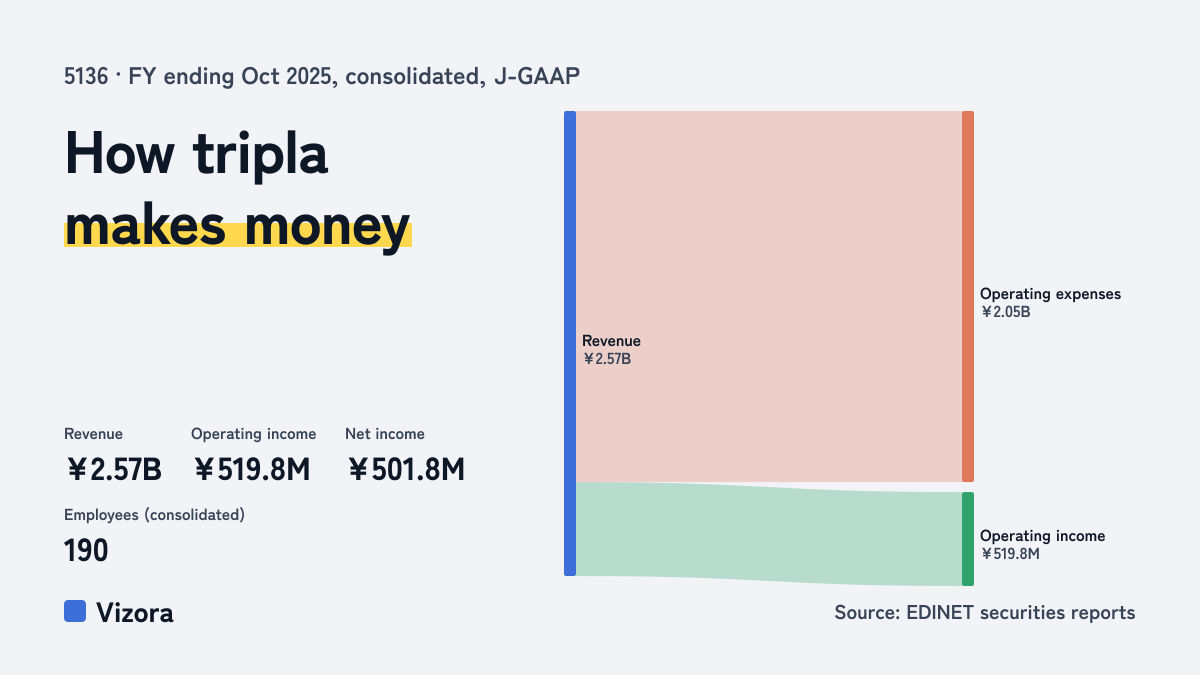
Task: Click the pink Operating expenses flow area
Action: 769,296
